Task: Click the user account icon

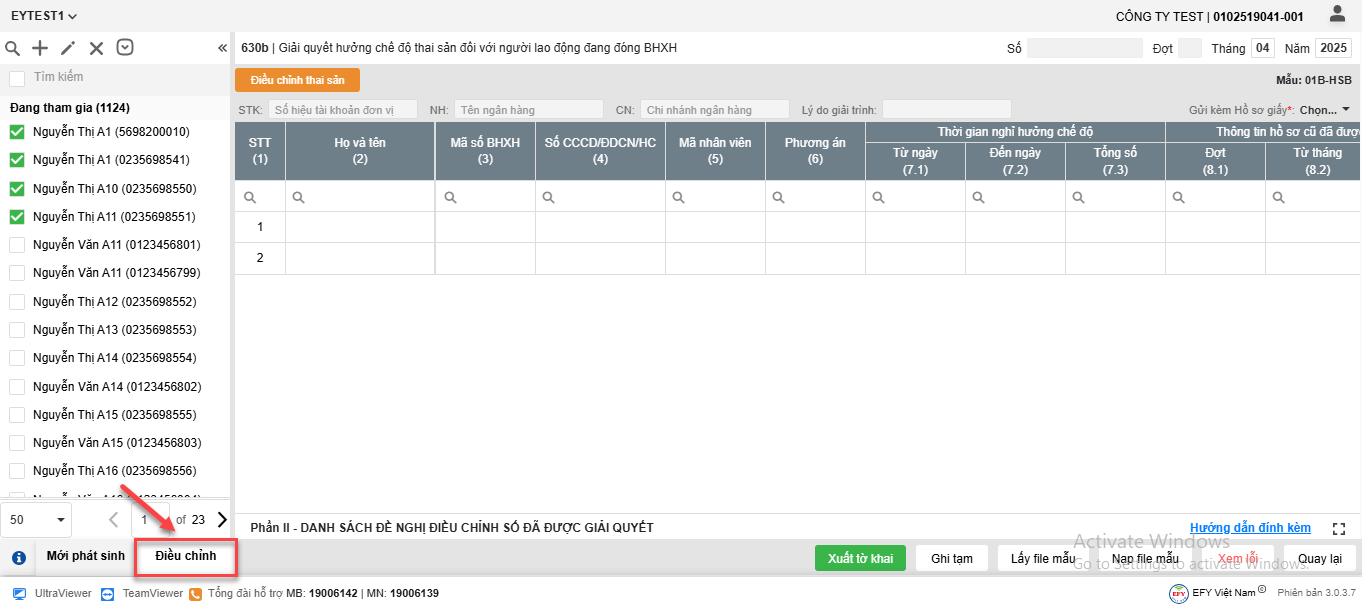Action: [x=1337, y=14]
